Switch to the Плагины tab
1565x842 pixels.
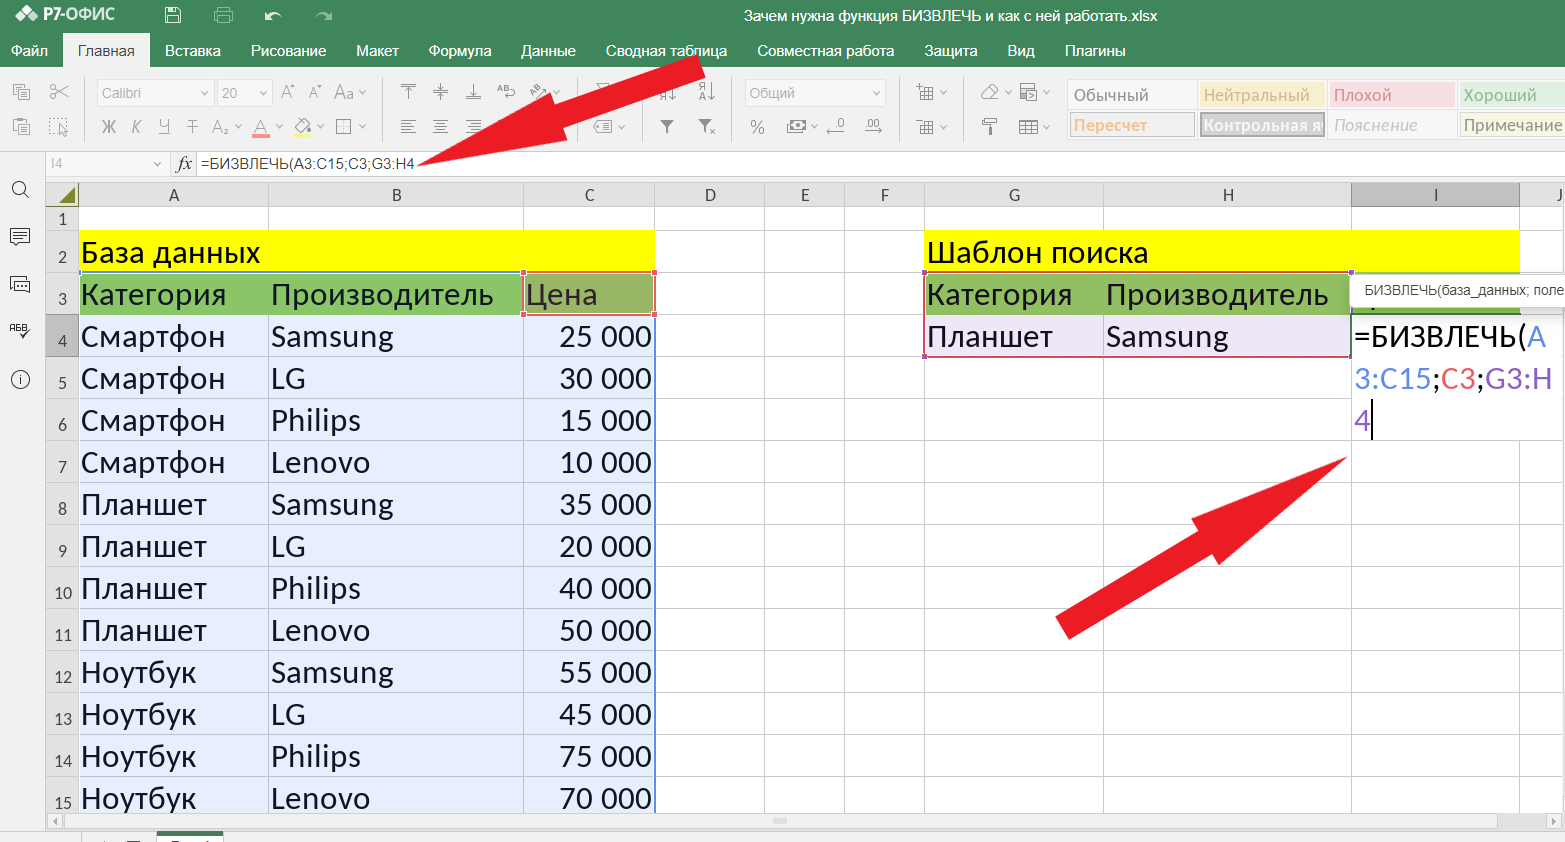tap(1095, 50)
